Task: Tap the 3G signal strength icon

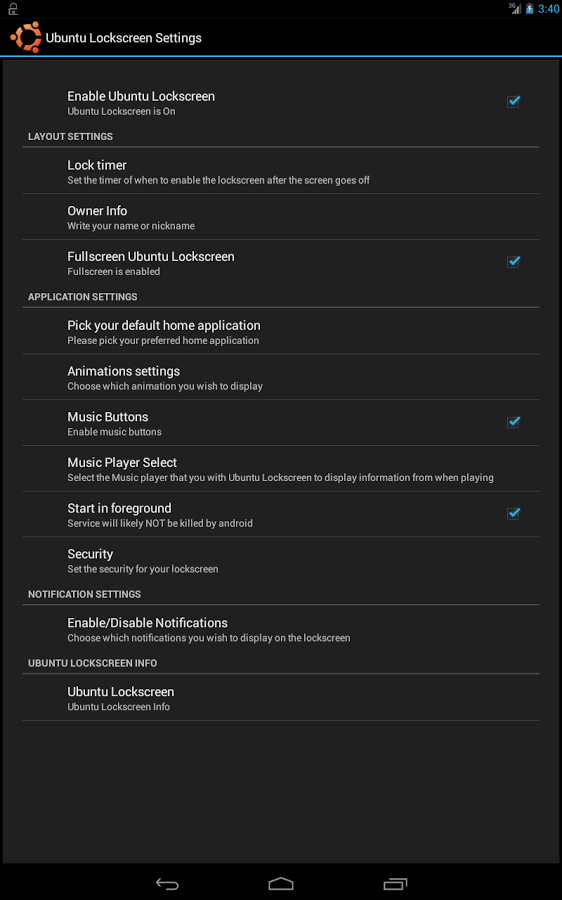Action: [x=516, y=8]
